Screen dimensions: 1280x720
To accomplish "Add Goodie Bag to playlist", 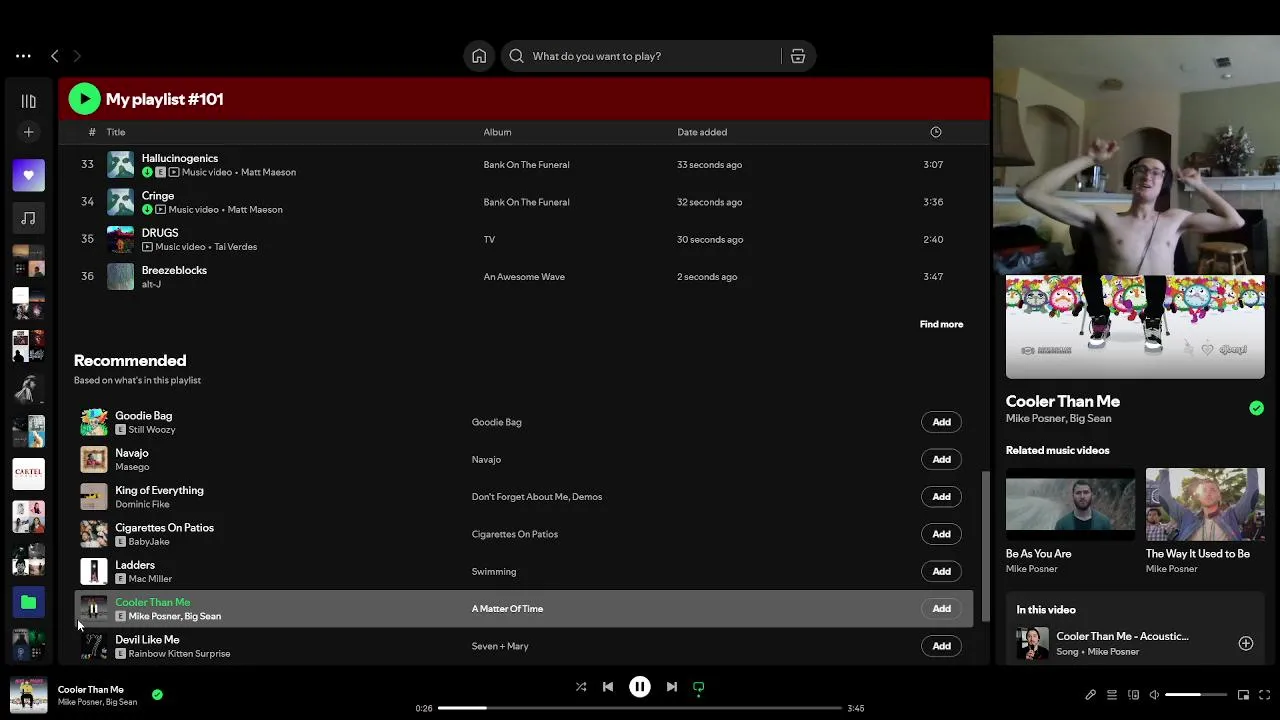I will pyautogui.click(x=942, y=422).
